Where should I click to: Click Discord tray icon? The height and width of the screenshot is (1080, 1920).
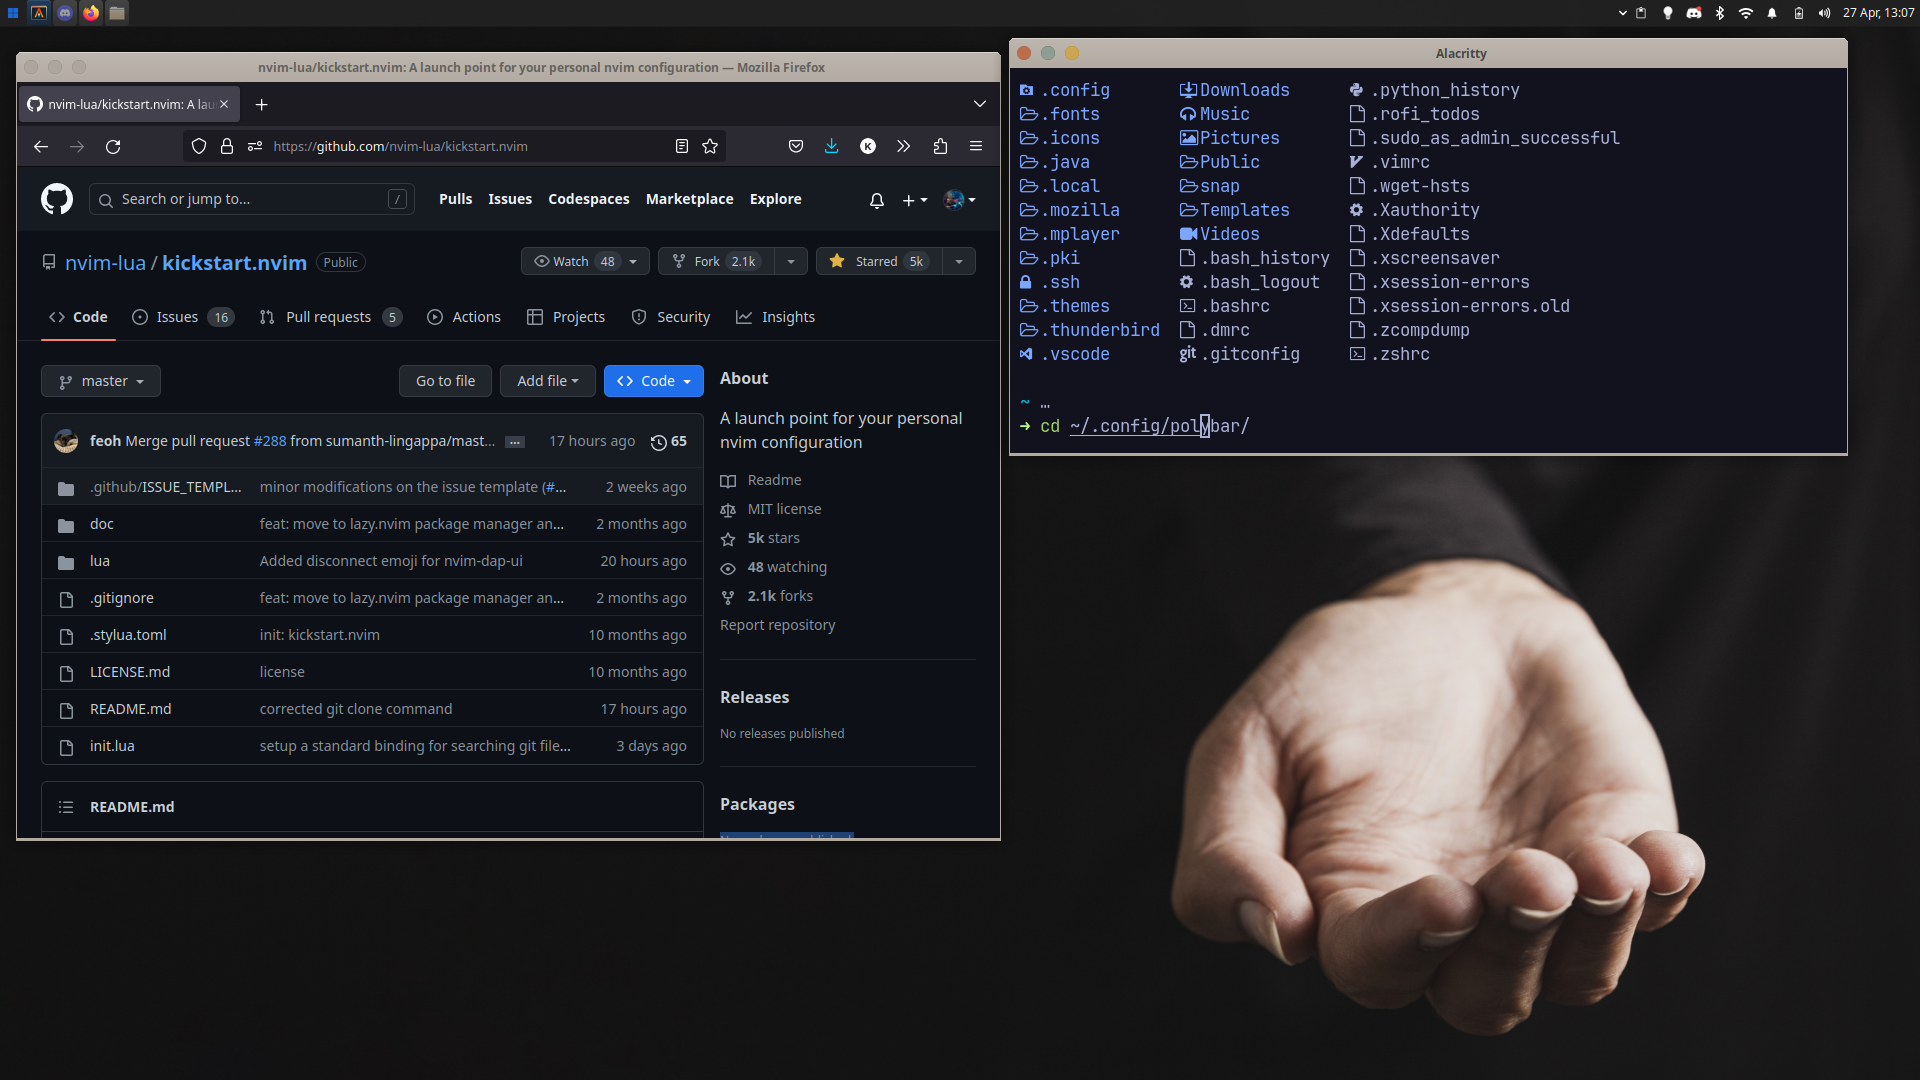tap(1694, 13)
